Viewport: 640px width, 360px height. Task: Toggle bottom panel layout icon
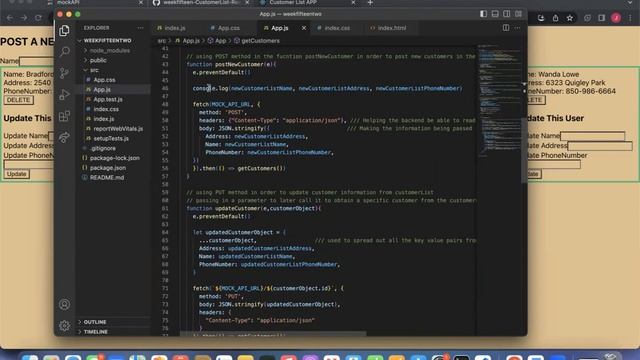[x=495, y=14]
